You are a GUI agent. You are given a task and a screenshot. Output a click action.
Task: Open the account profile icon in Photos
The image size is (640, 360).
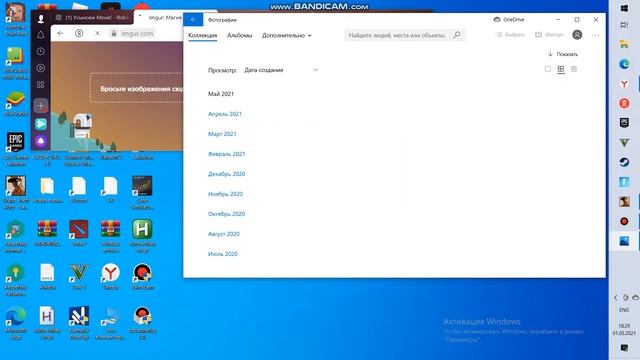pyautogui.click(x=577, y=35)
